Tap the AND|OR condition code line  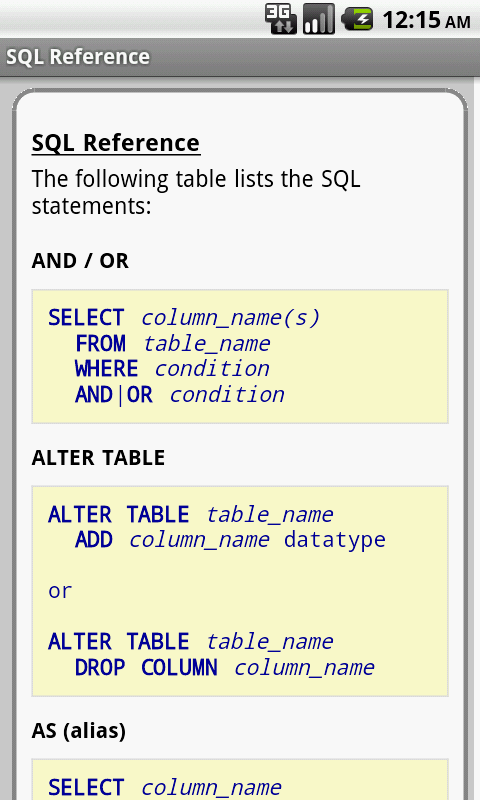point(180,394)
